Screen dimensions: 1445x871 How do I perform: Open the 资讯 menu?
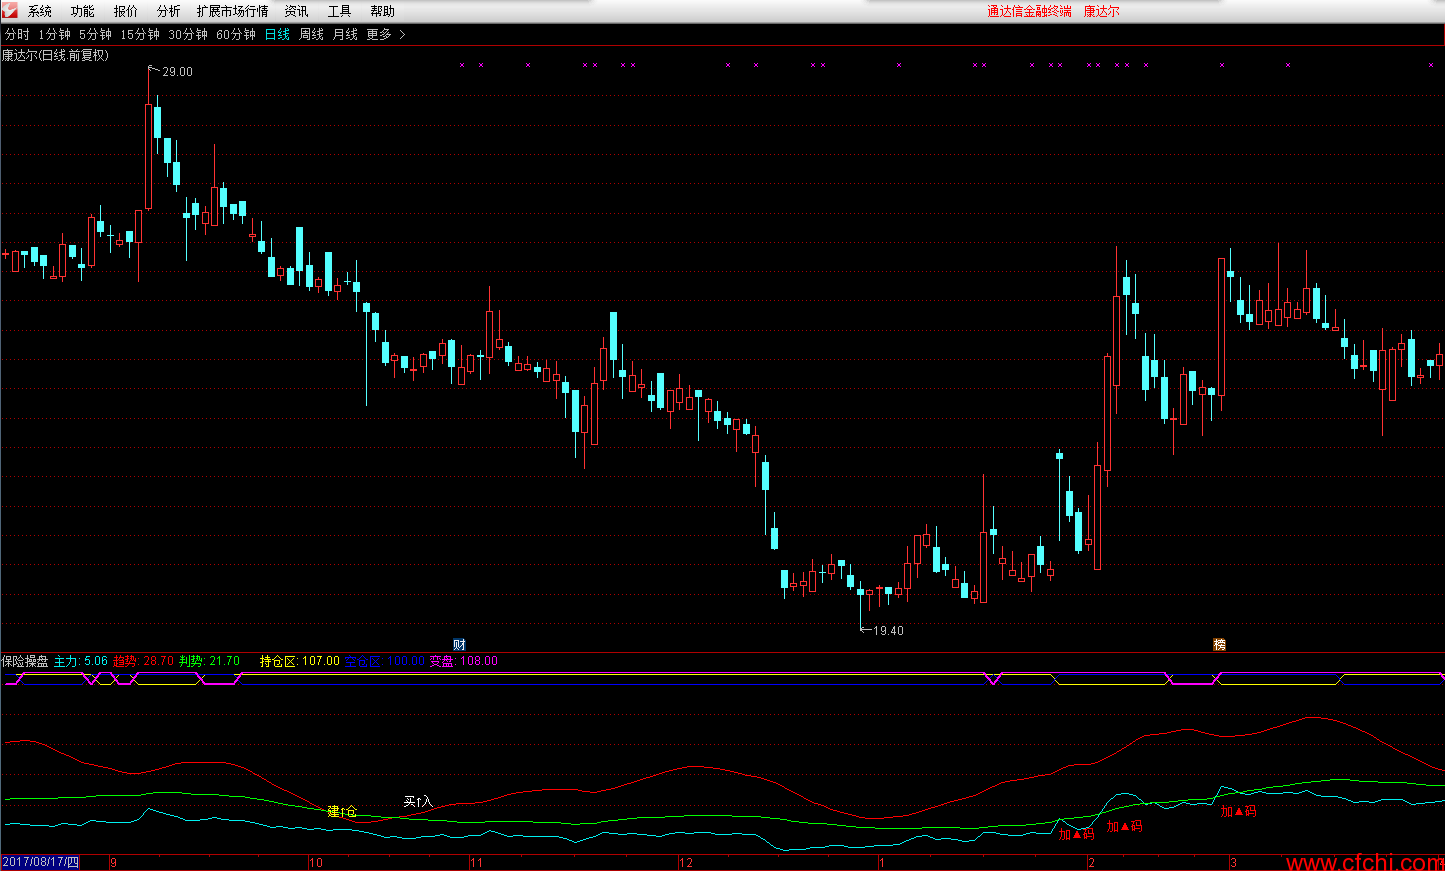297,12
